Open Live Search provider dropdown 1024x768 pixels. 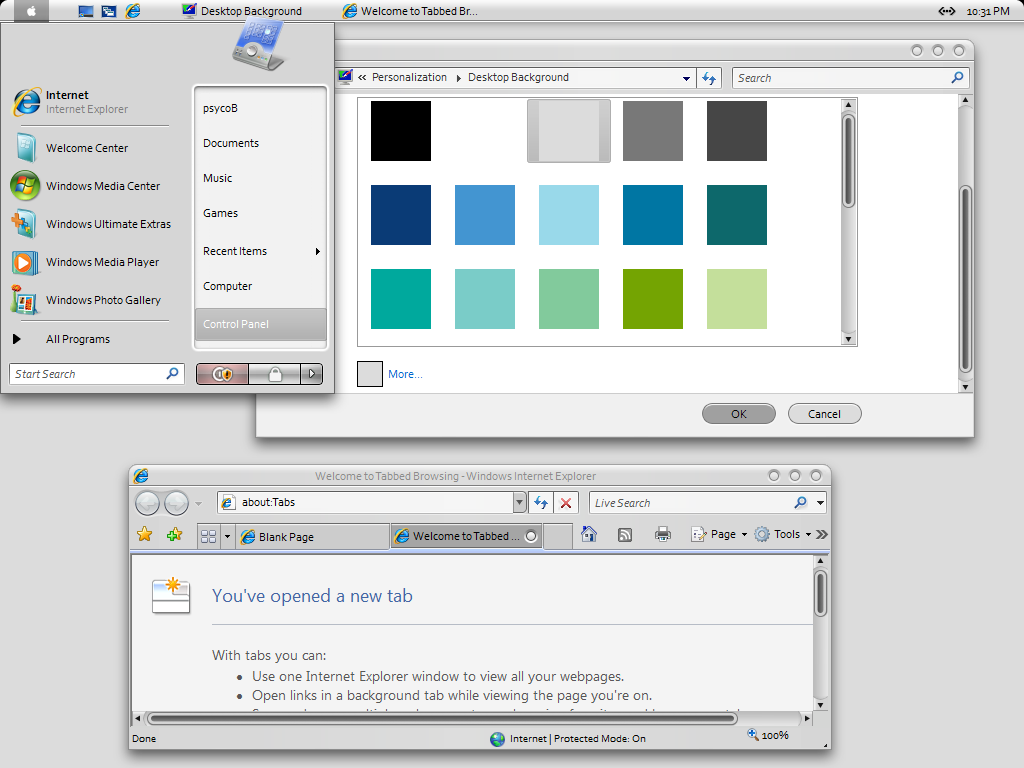[x=820, y=503]
